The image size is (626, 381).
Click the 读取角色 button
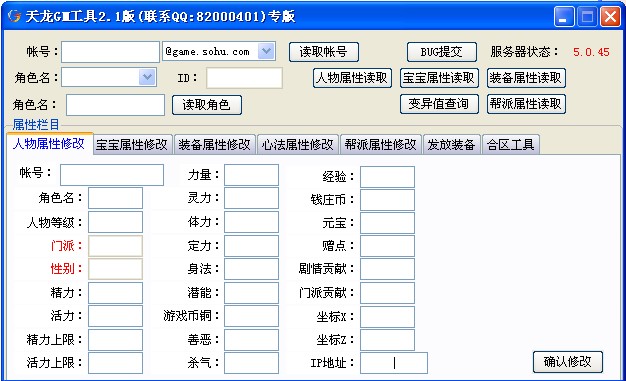click(207, 105)
